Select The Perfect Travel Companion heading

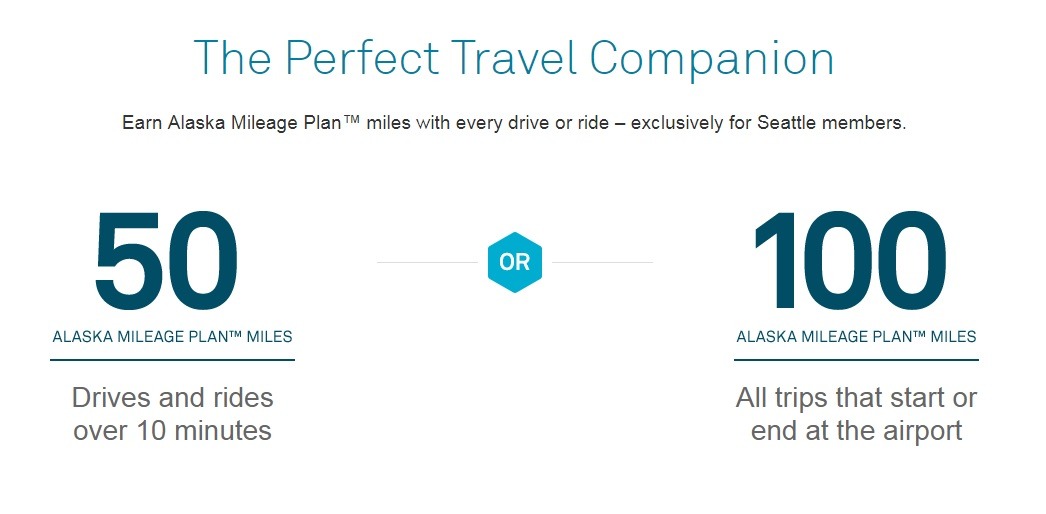point(514,59)
